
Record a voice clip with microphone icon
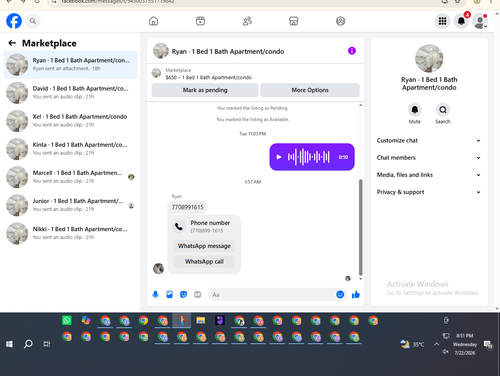155,295
